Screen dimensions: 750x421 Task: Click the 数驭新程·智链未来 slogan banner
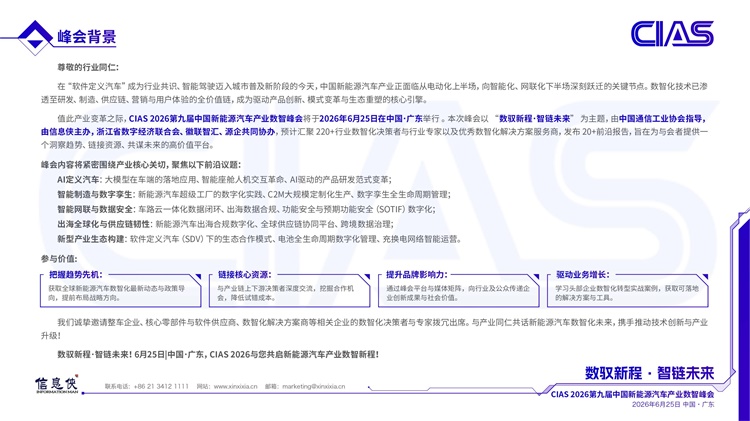649,372
